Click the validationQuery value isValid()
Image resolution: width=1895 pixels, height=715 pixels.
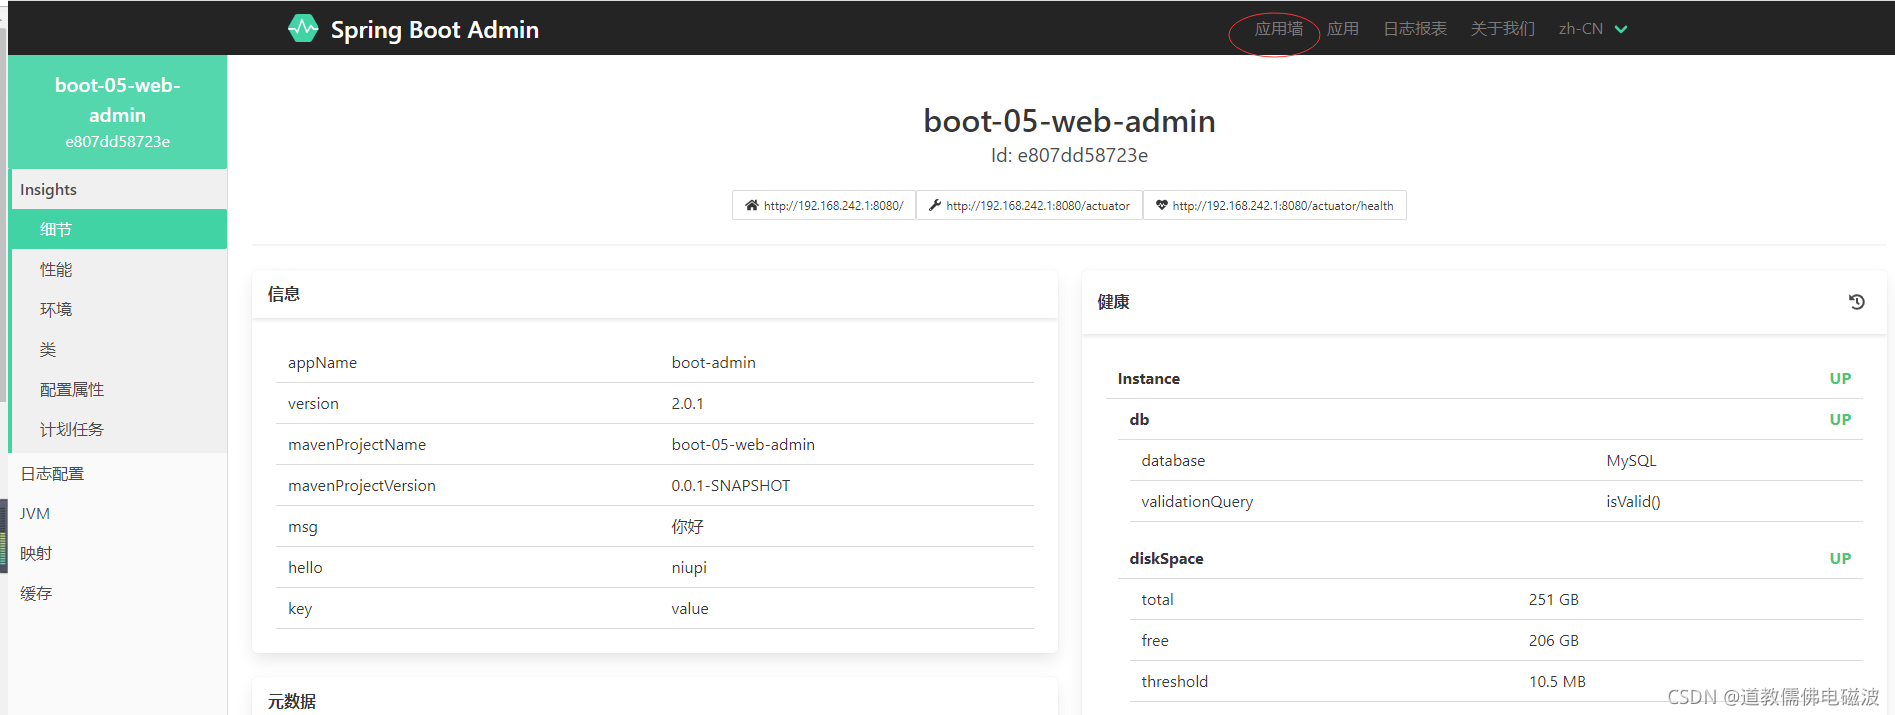pos(1633,501)
